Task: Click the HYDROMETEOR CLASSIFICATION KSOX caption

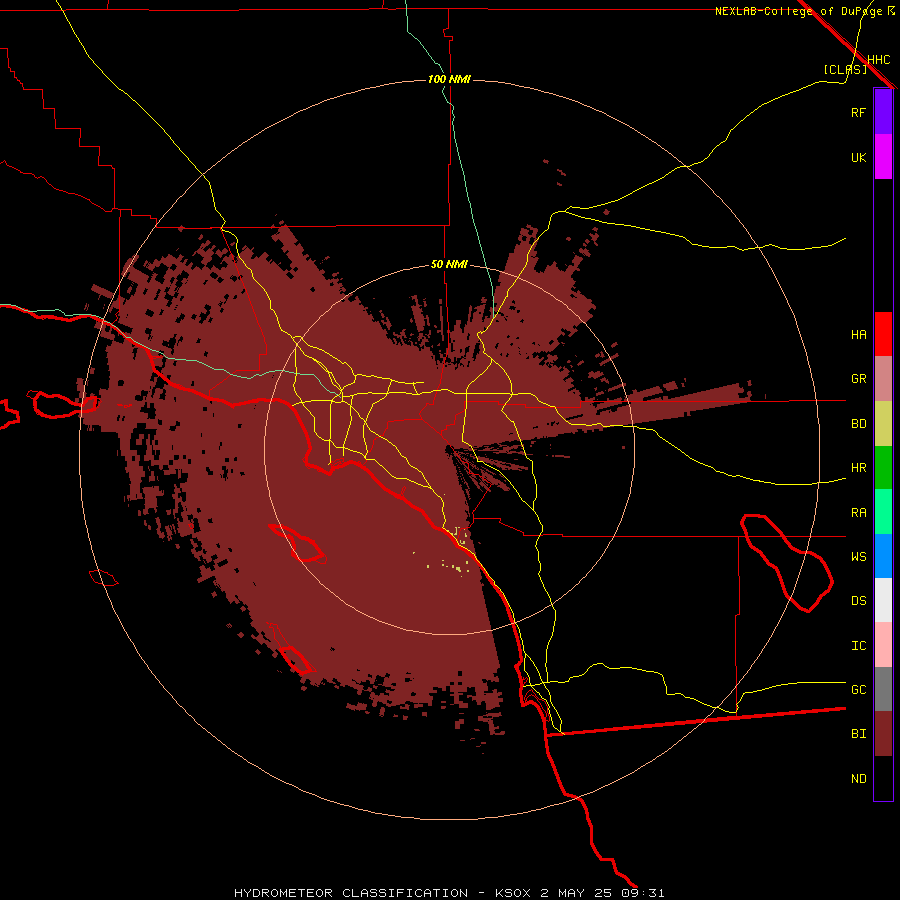Action: click(449, 893)
